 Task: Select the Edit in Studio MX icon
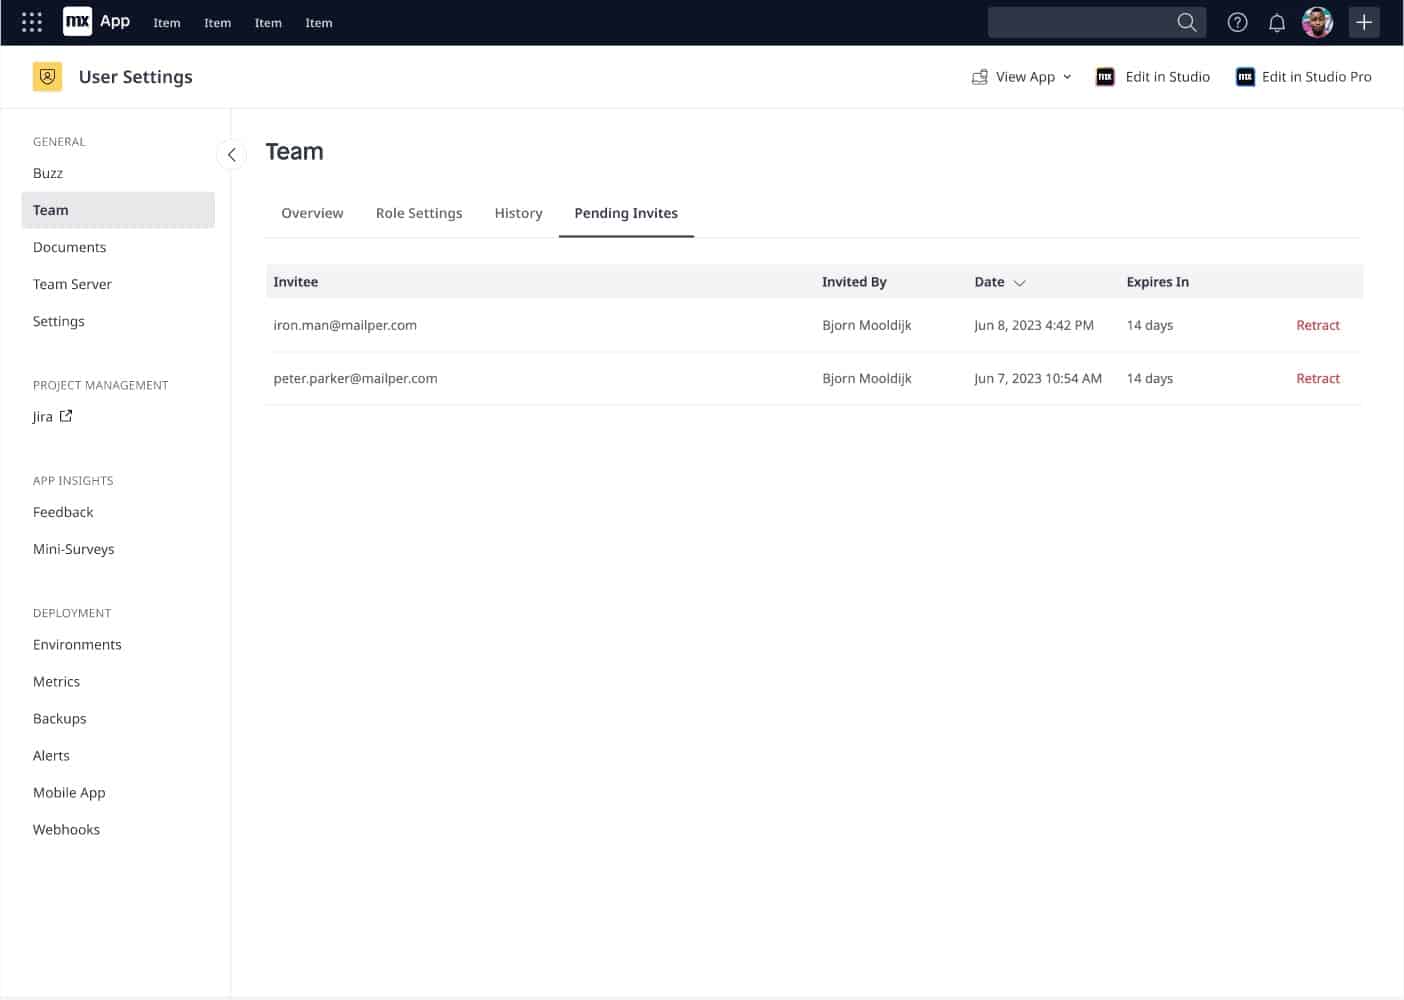click(1104, 76)
